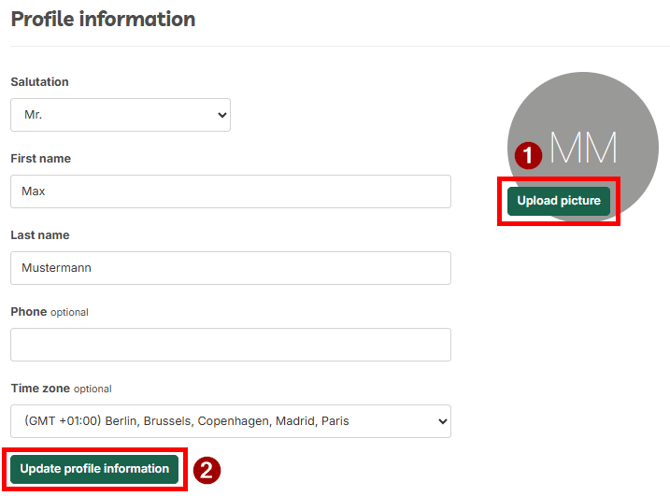Click into the empty Phone field
Image resolution: width=670 pixels, height=496 pixels.
[x=231, y=345]
